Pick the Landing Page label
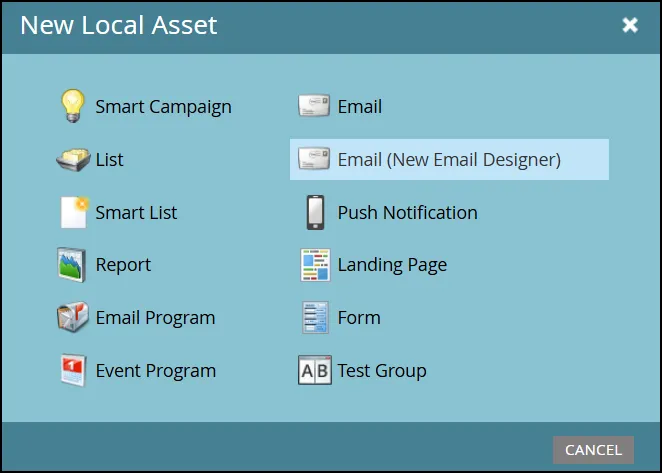This screenshot has width=662, height=473. click(392, 265)
